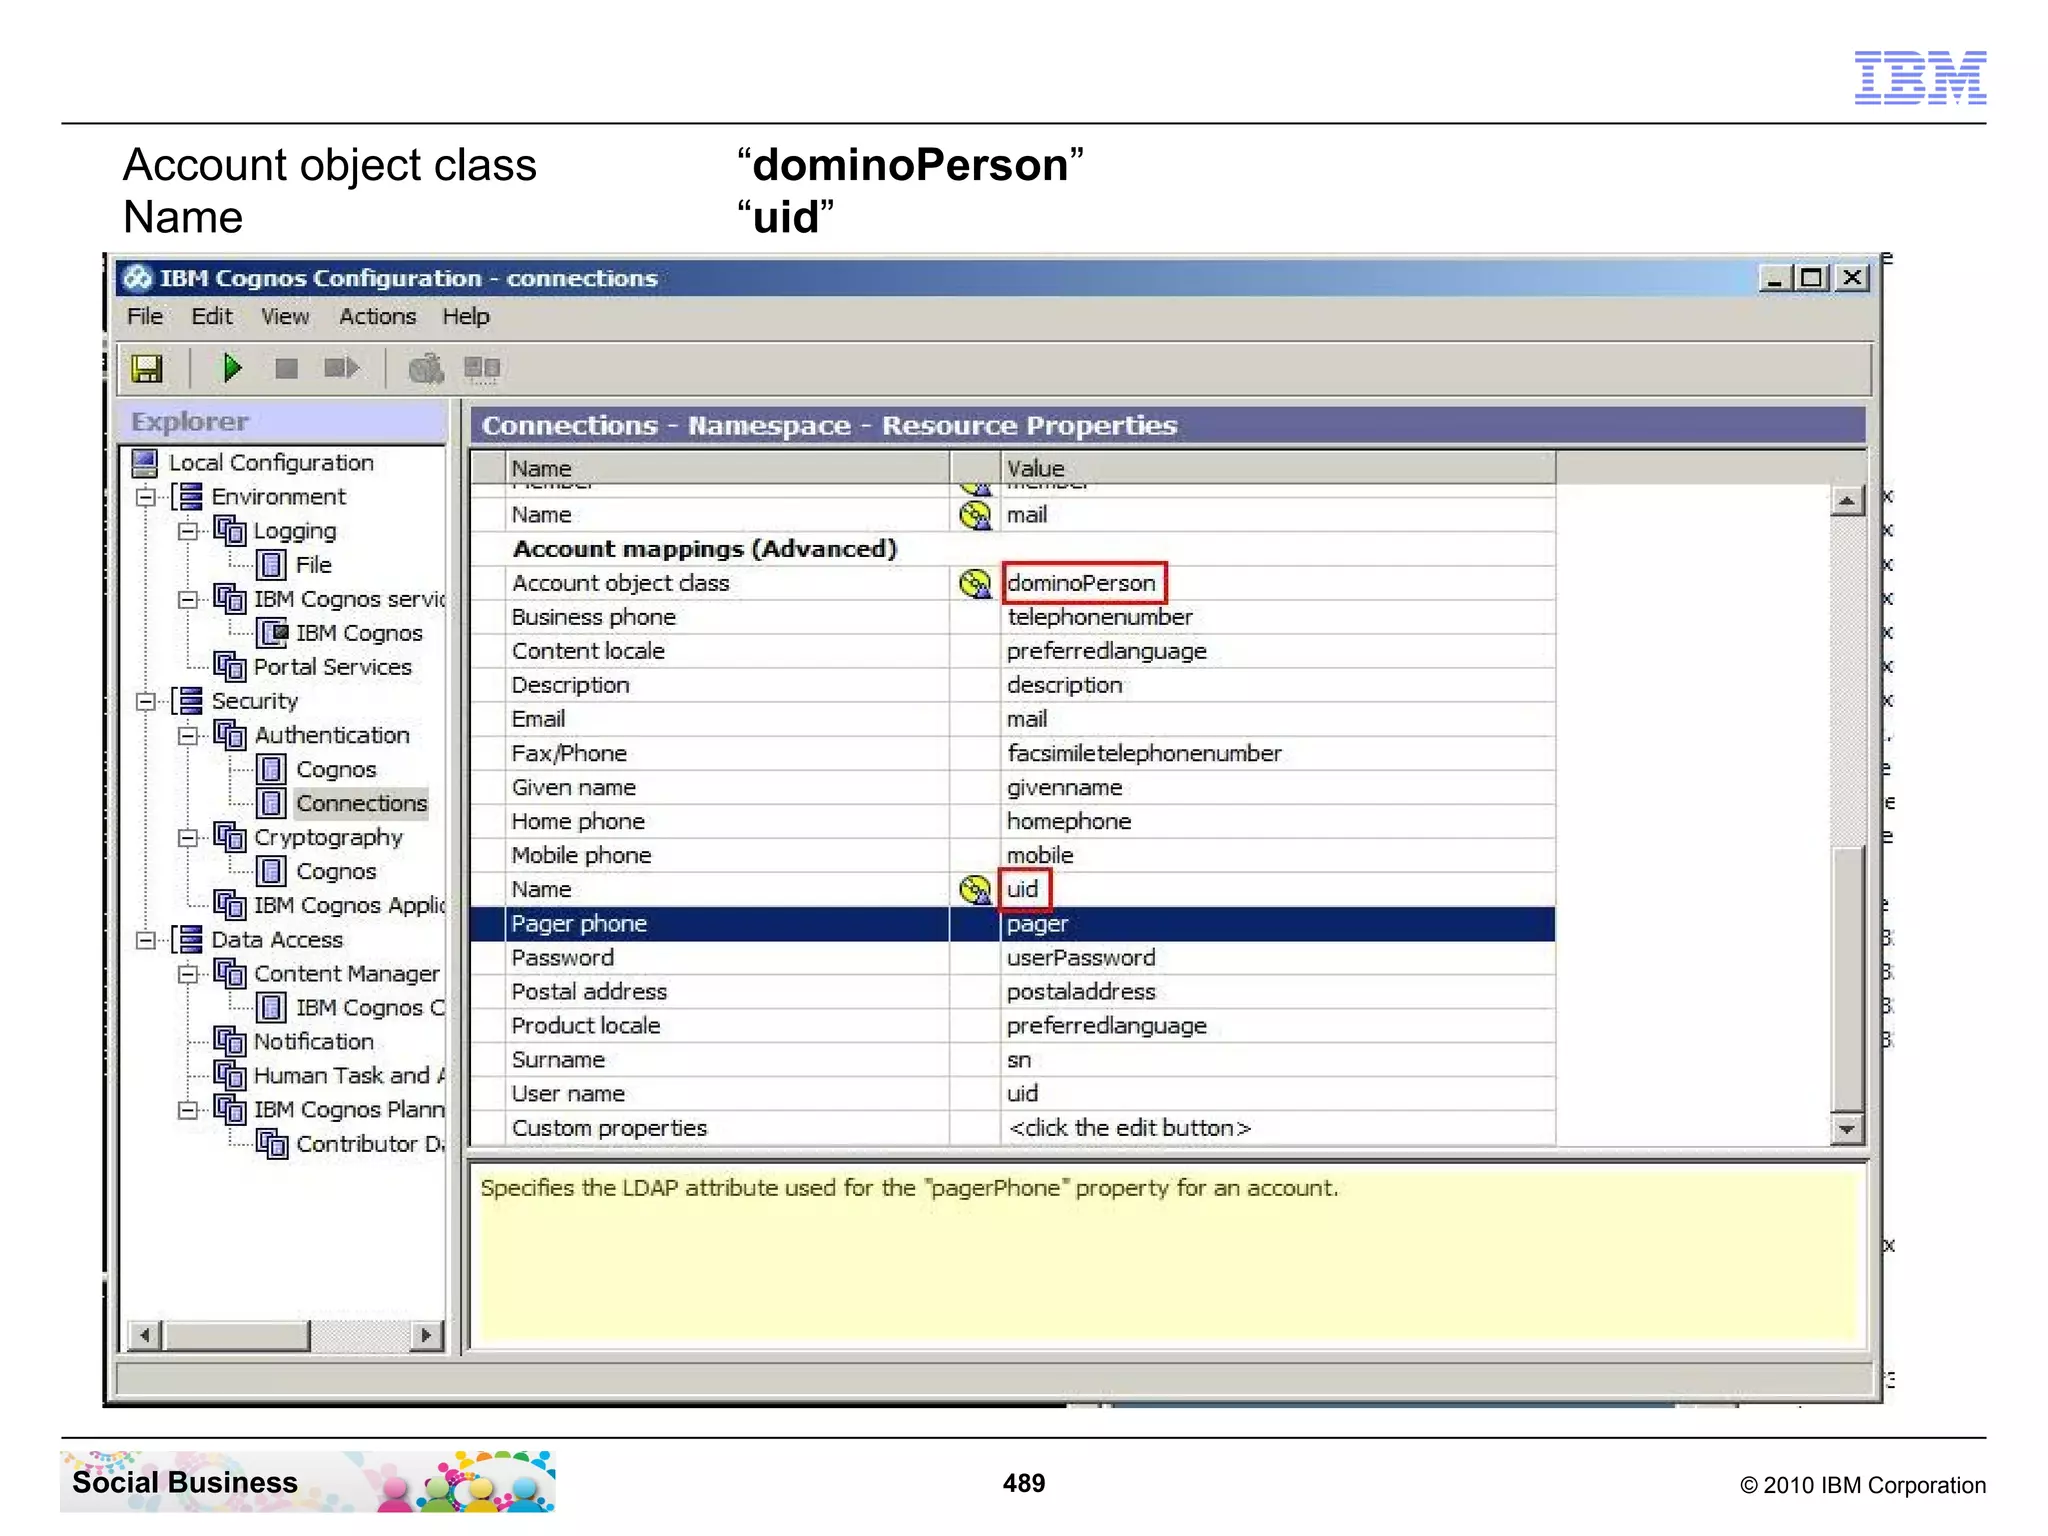Click the green Start service play icon
The image size is (2048, 1536).
[x=232, y=368]
